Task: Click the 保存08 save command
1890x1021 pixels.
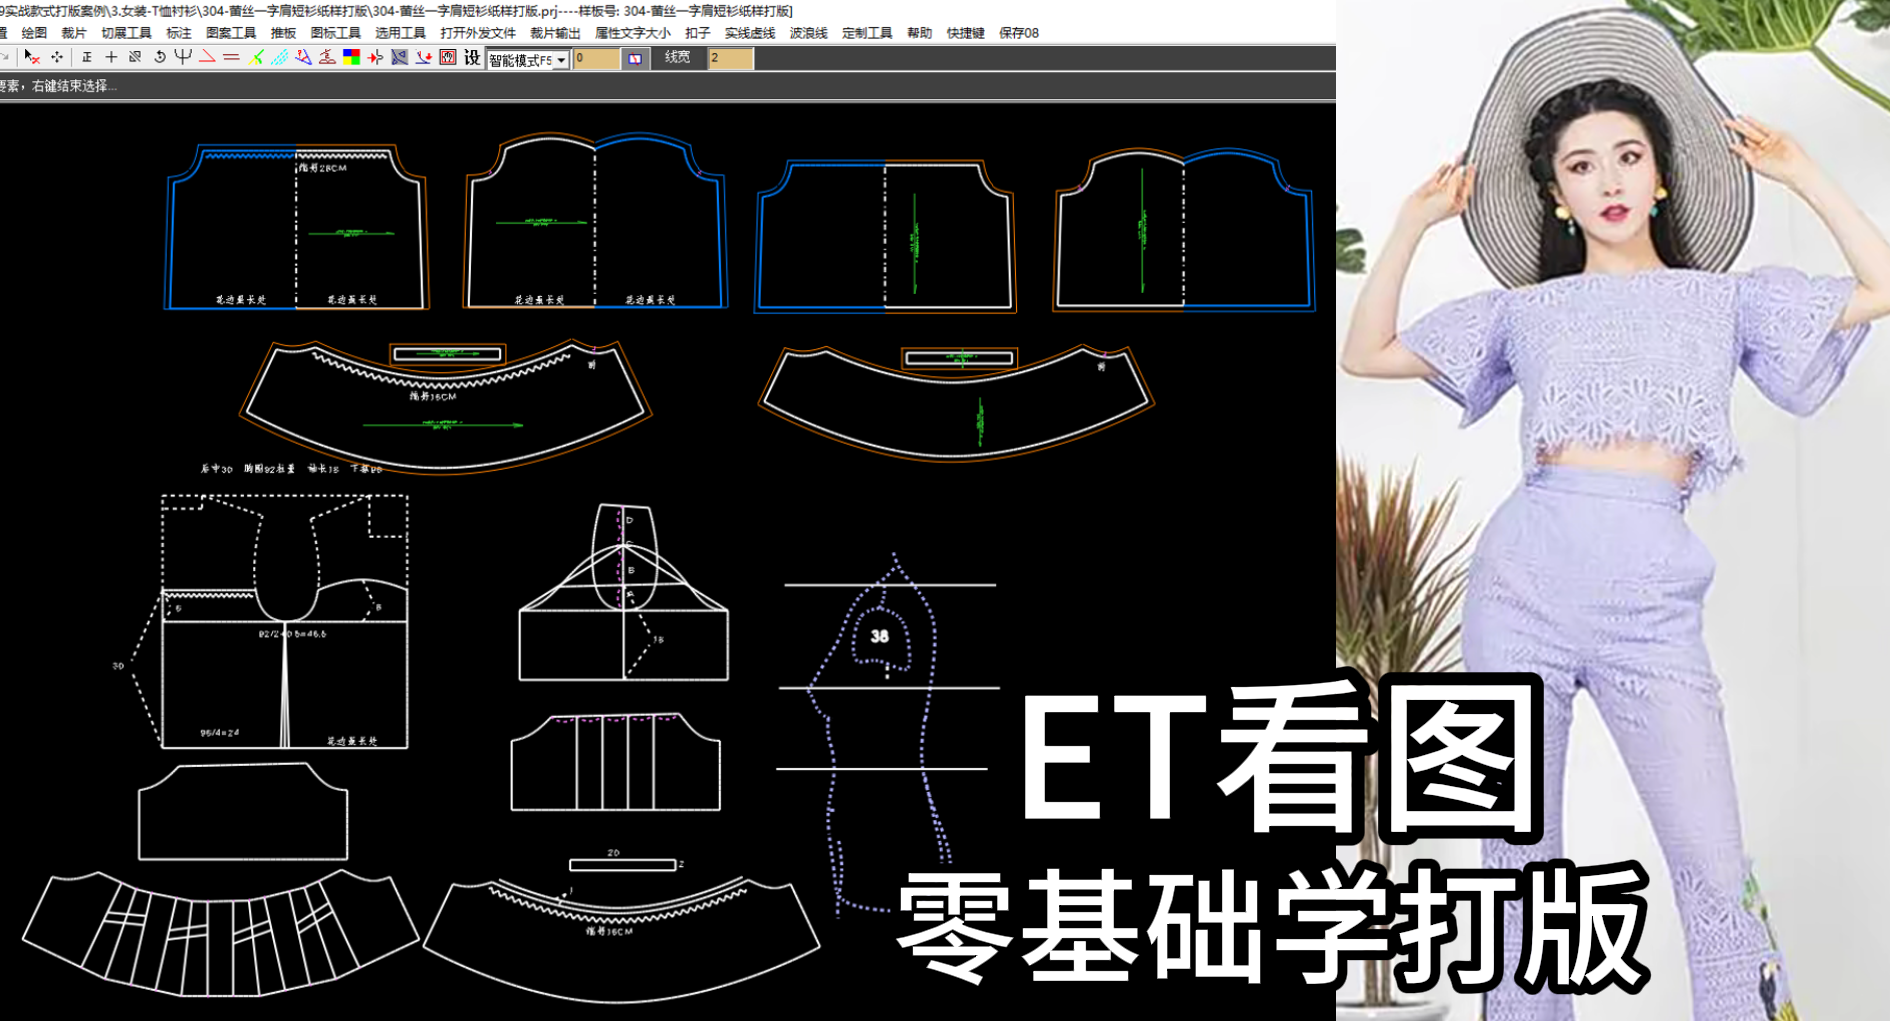Action: point(1019,32)
